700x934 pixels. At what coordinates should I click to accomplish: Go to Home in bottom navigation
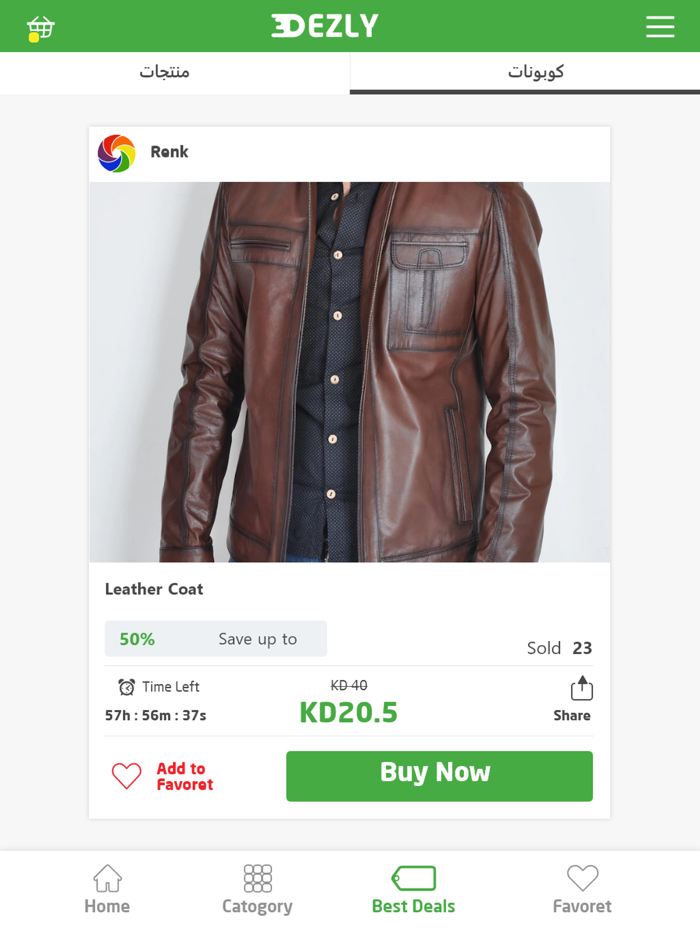pos(107,890)
